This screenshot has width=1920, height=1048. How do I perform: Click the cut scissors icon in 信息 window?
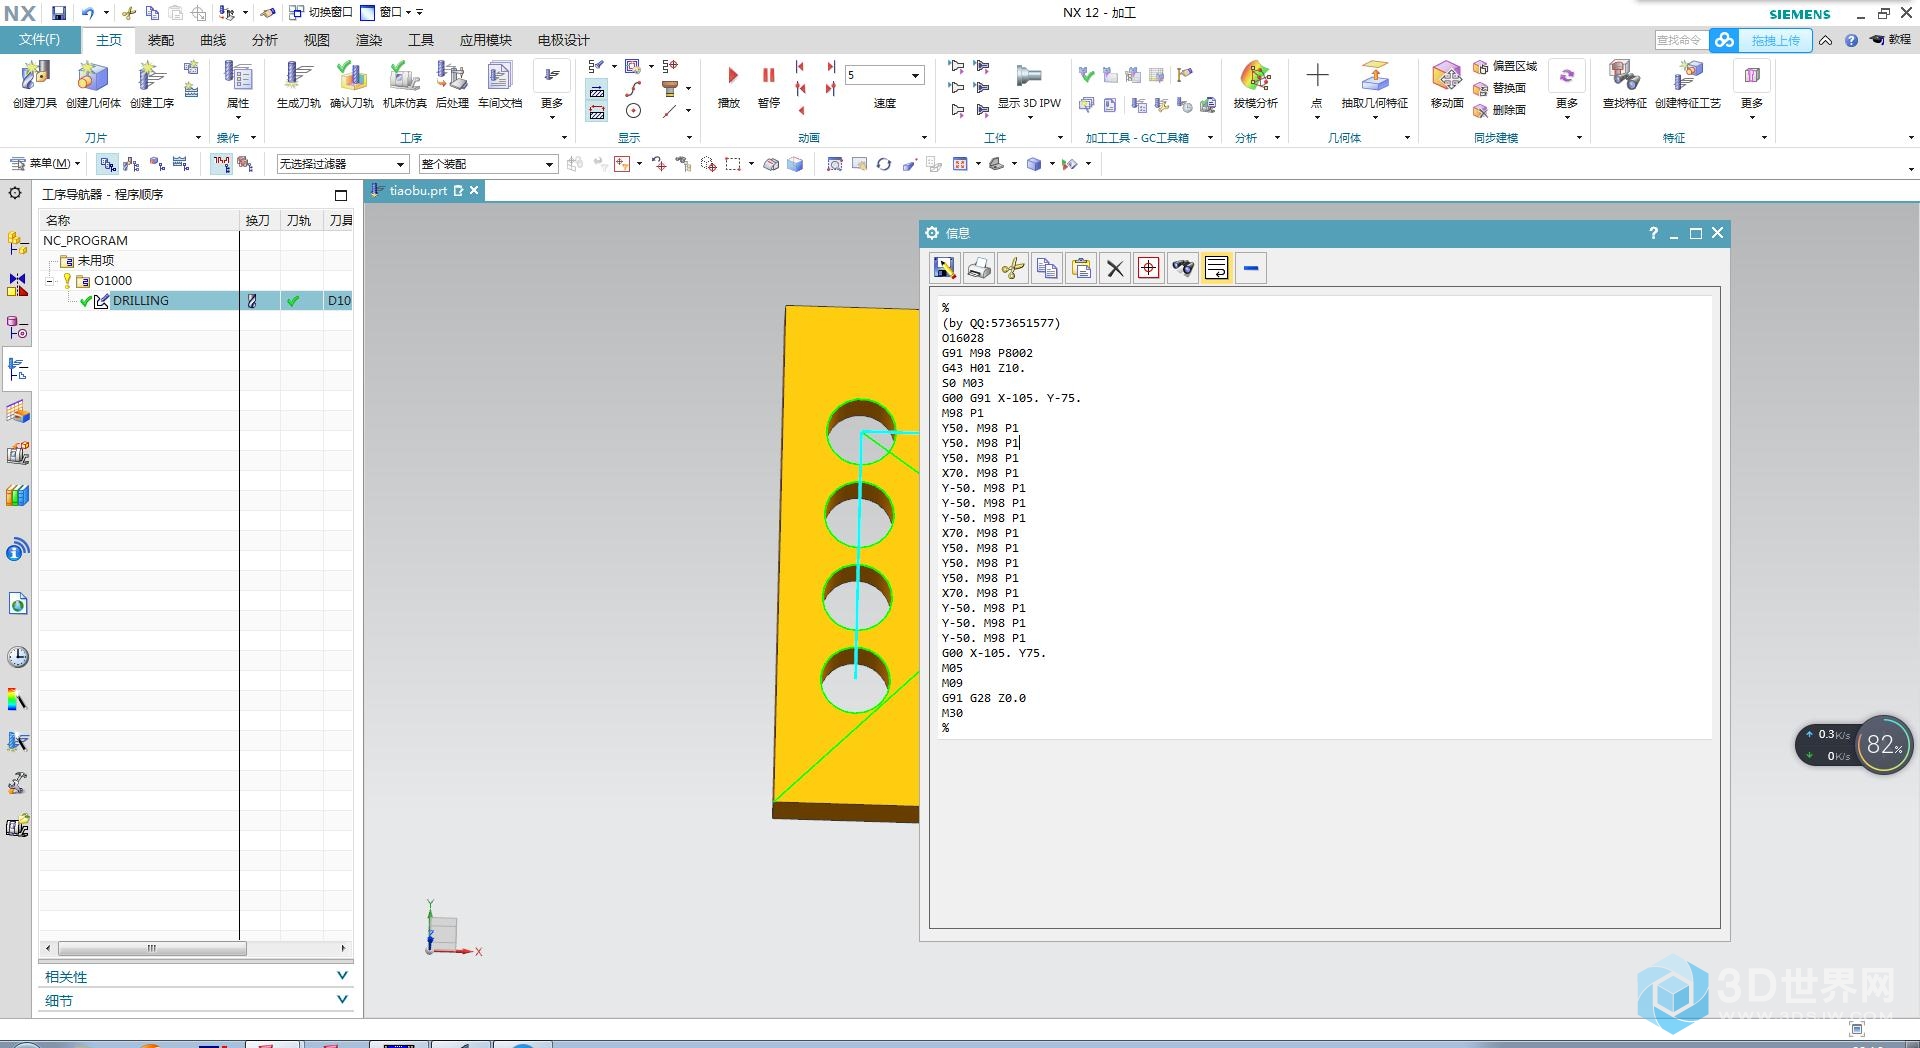1013,268
